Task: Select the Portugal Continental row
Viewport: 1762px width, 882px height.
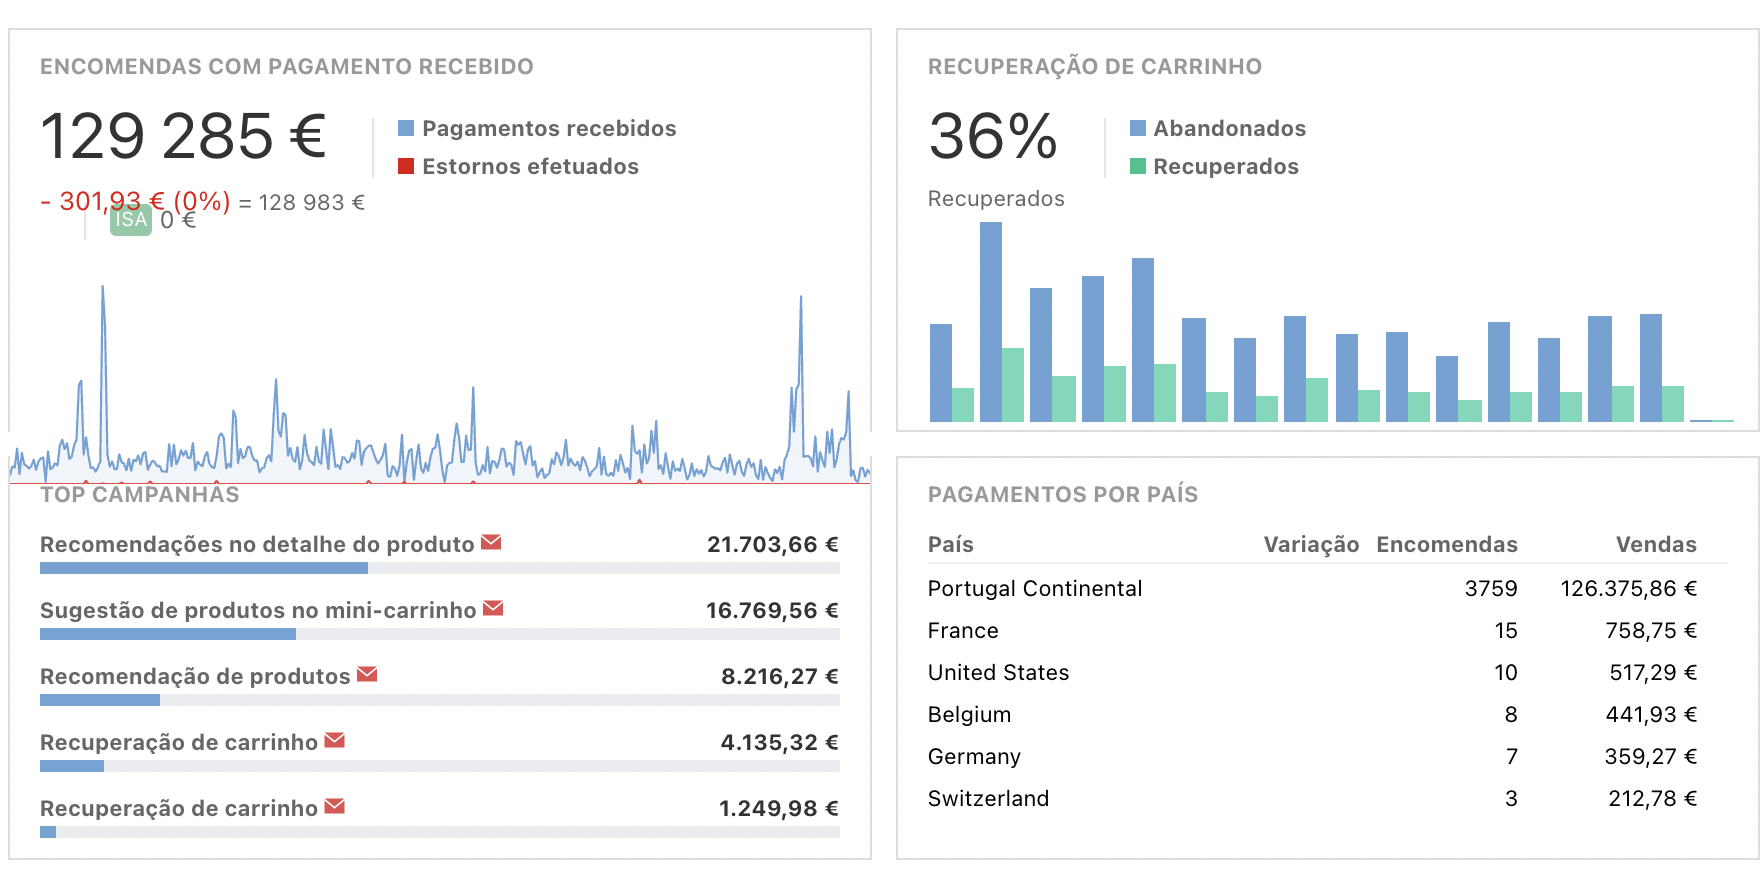Action: coord(1034,588)
